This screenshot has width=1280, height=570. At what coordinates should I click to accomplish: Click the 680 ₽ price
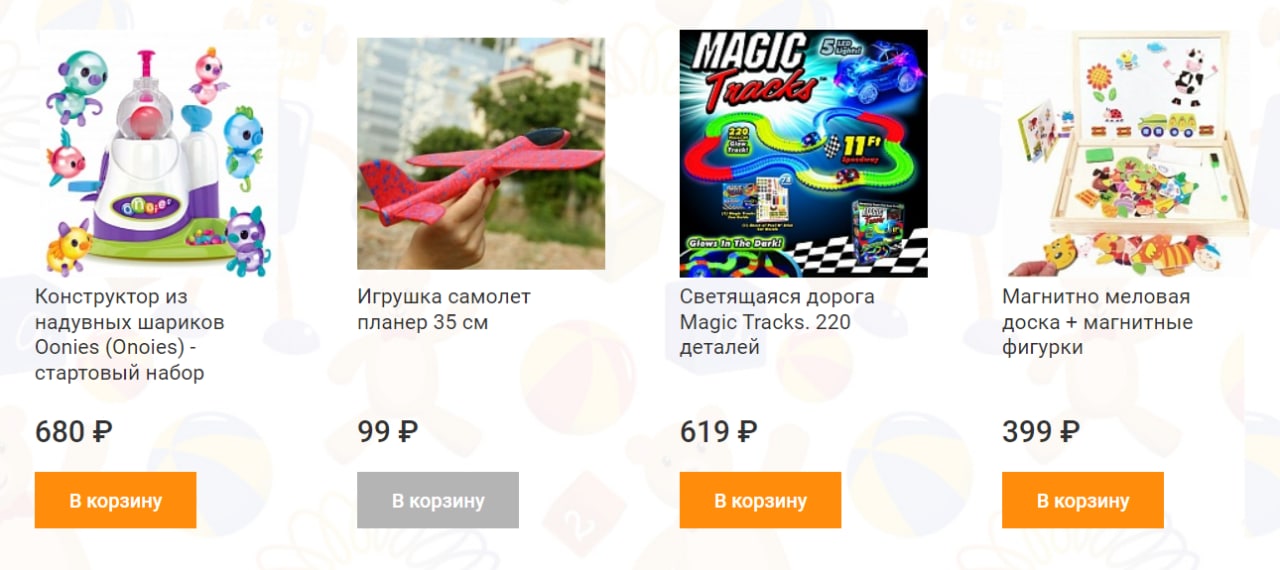[73, 432]
